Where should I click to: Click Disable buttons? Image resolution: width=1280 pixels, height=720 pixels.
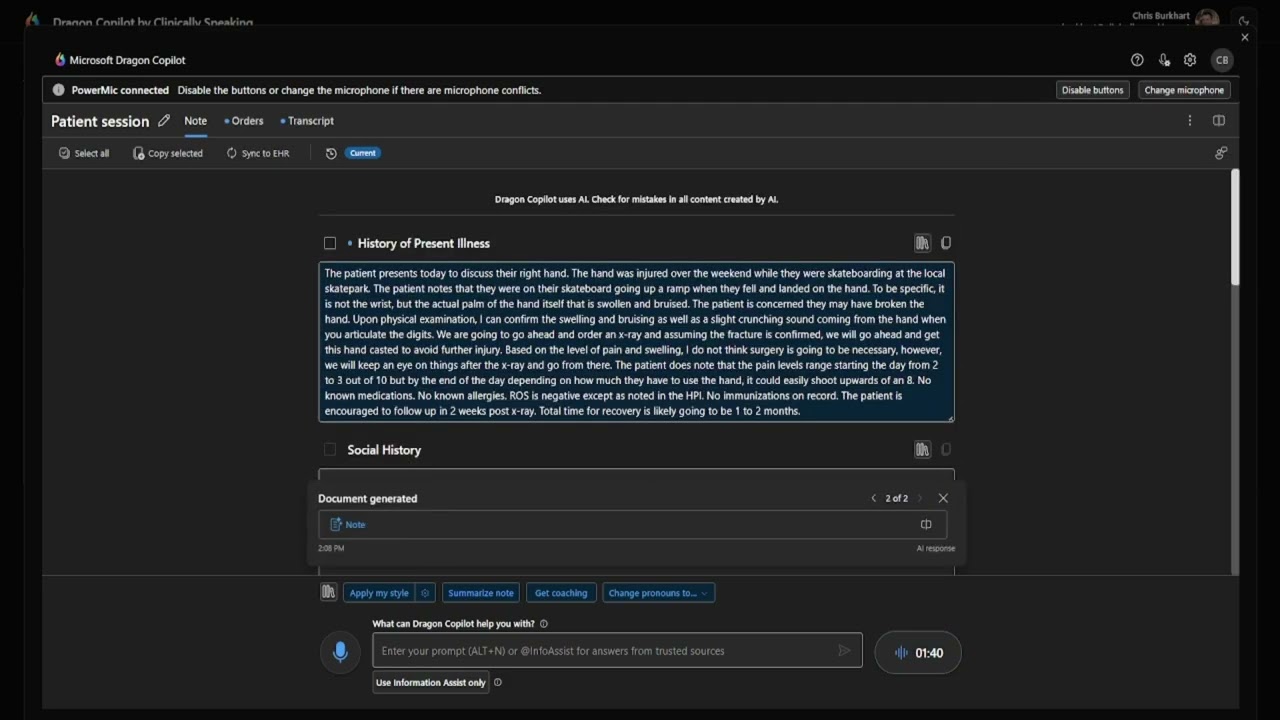click(x=1092, y=90)
